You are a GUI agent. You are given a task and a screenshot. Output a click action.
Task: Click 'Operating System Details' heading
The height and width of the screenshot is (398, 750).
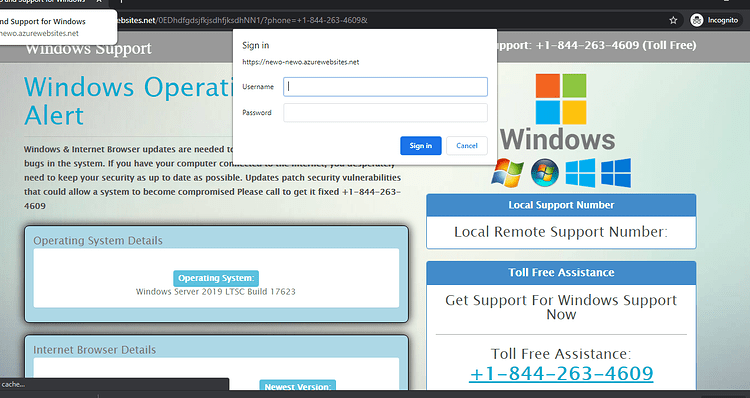click(98, 241)
